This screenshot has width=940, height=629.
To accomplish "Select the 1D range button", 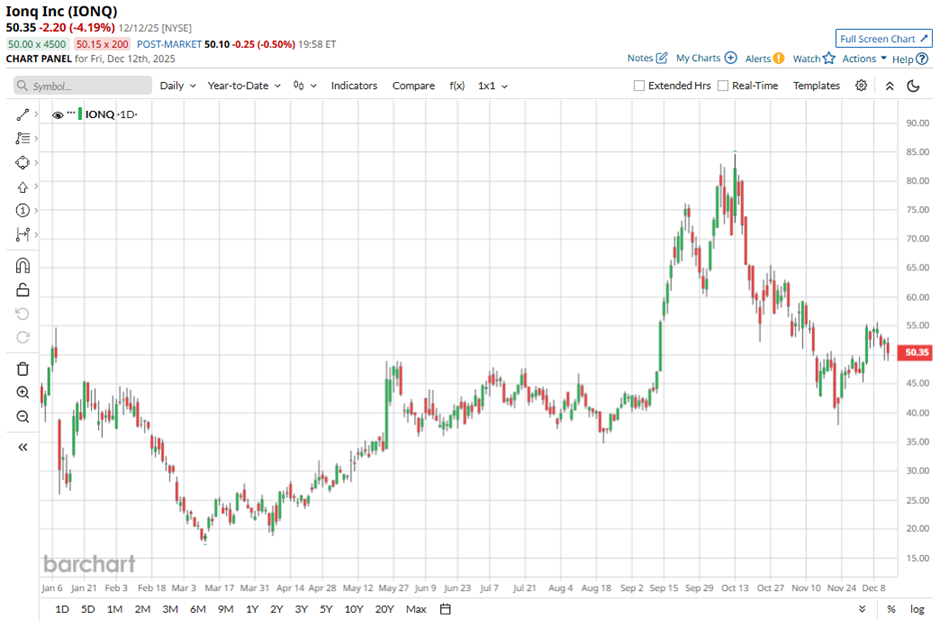I will point(62,609).
